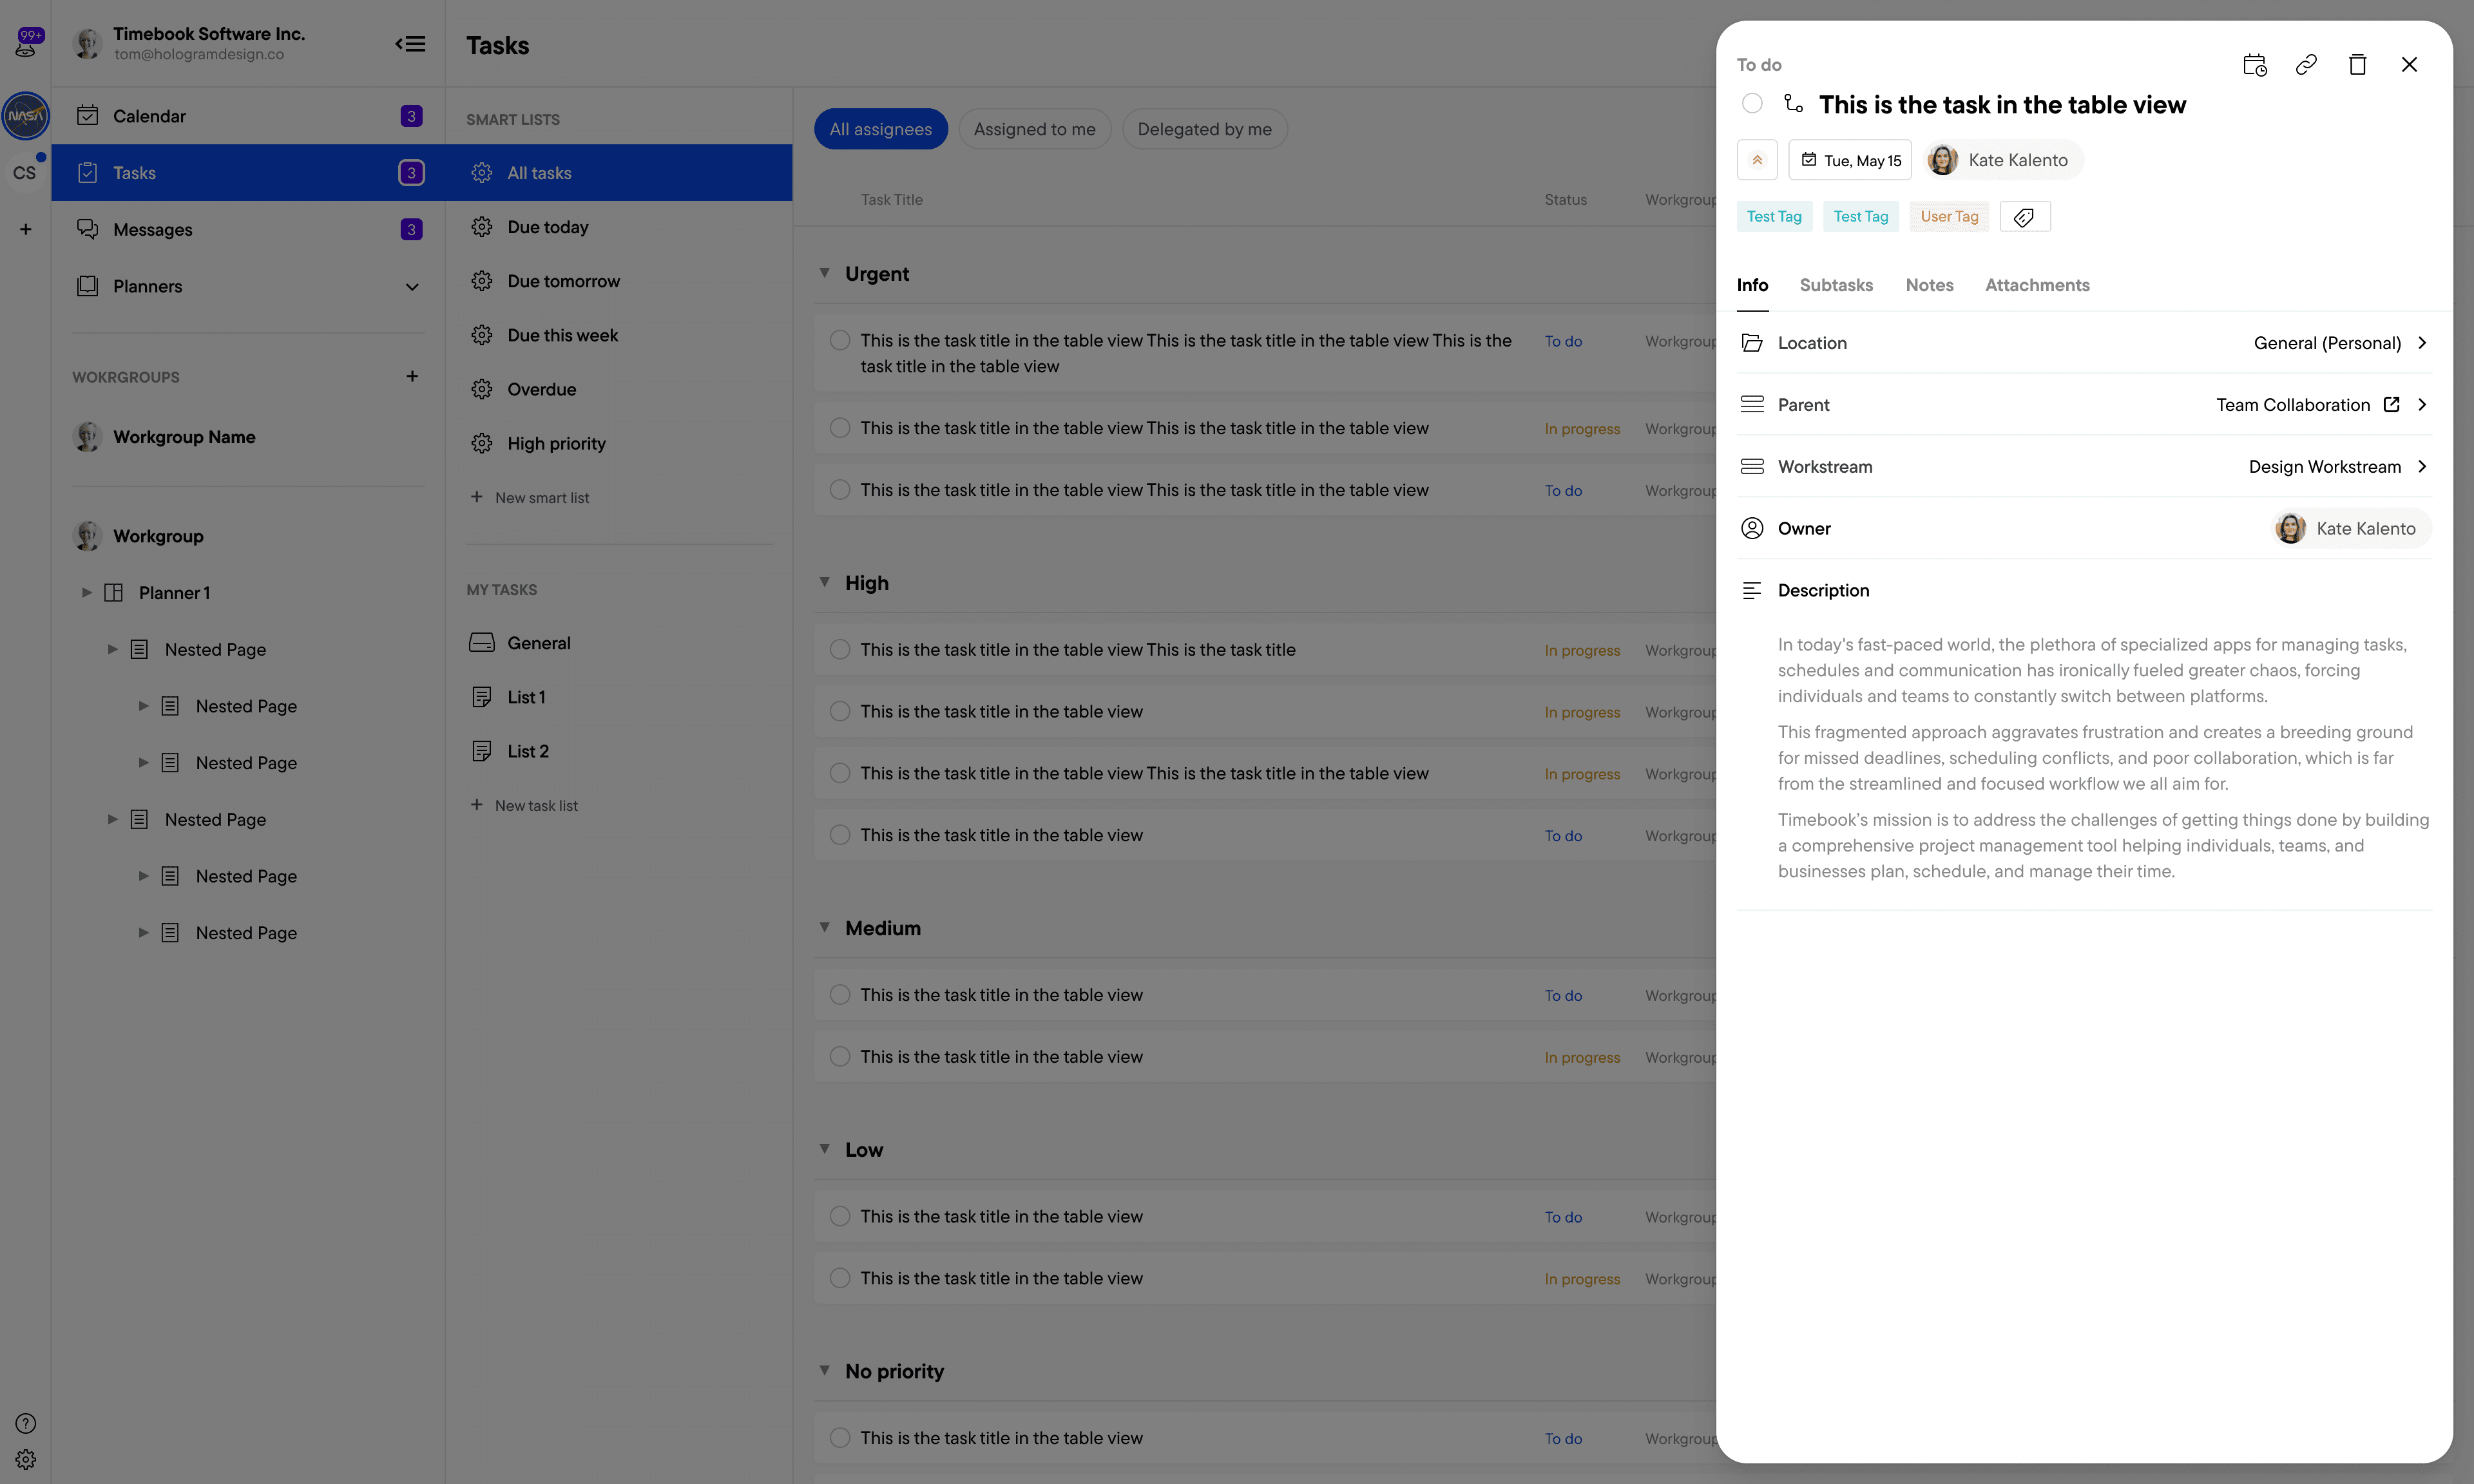Add a tag with the tag icon
This screenshot has height=1484, width=2474.
2025,217
